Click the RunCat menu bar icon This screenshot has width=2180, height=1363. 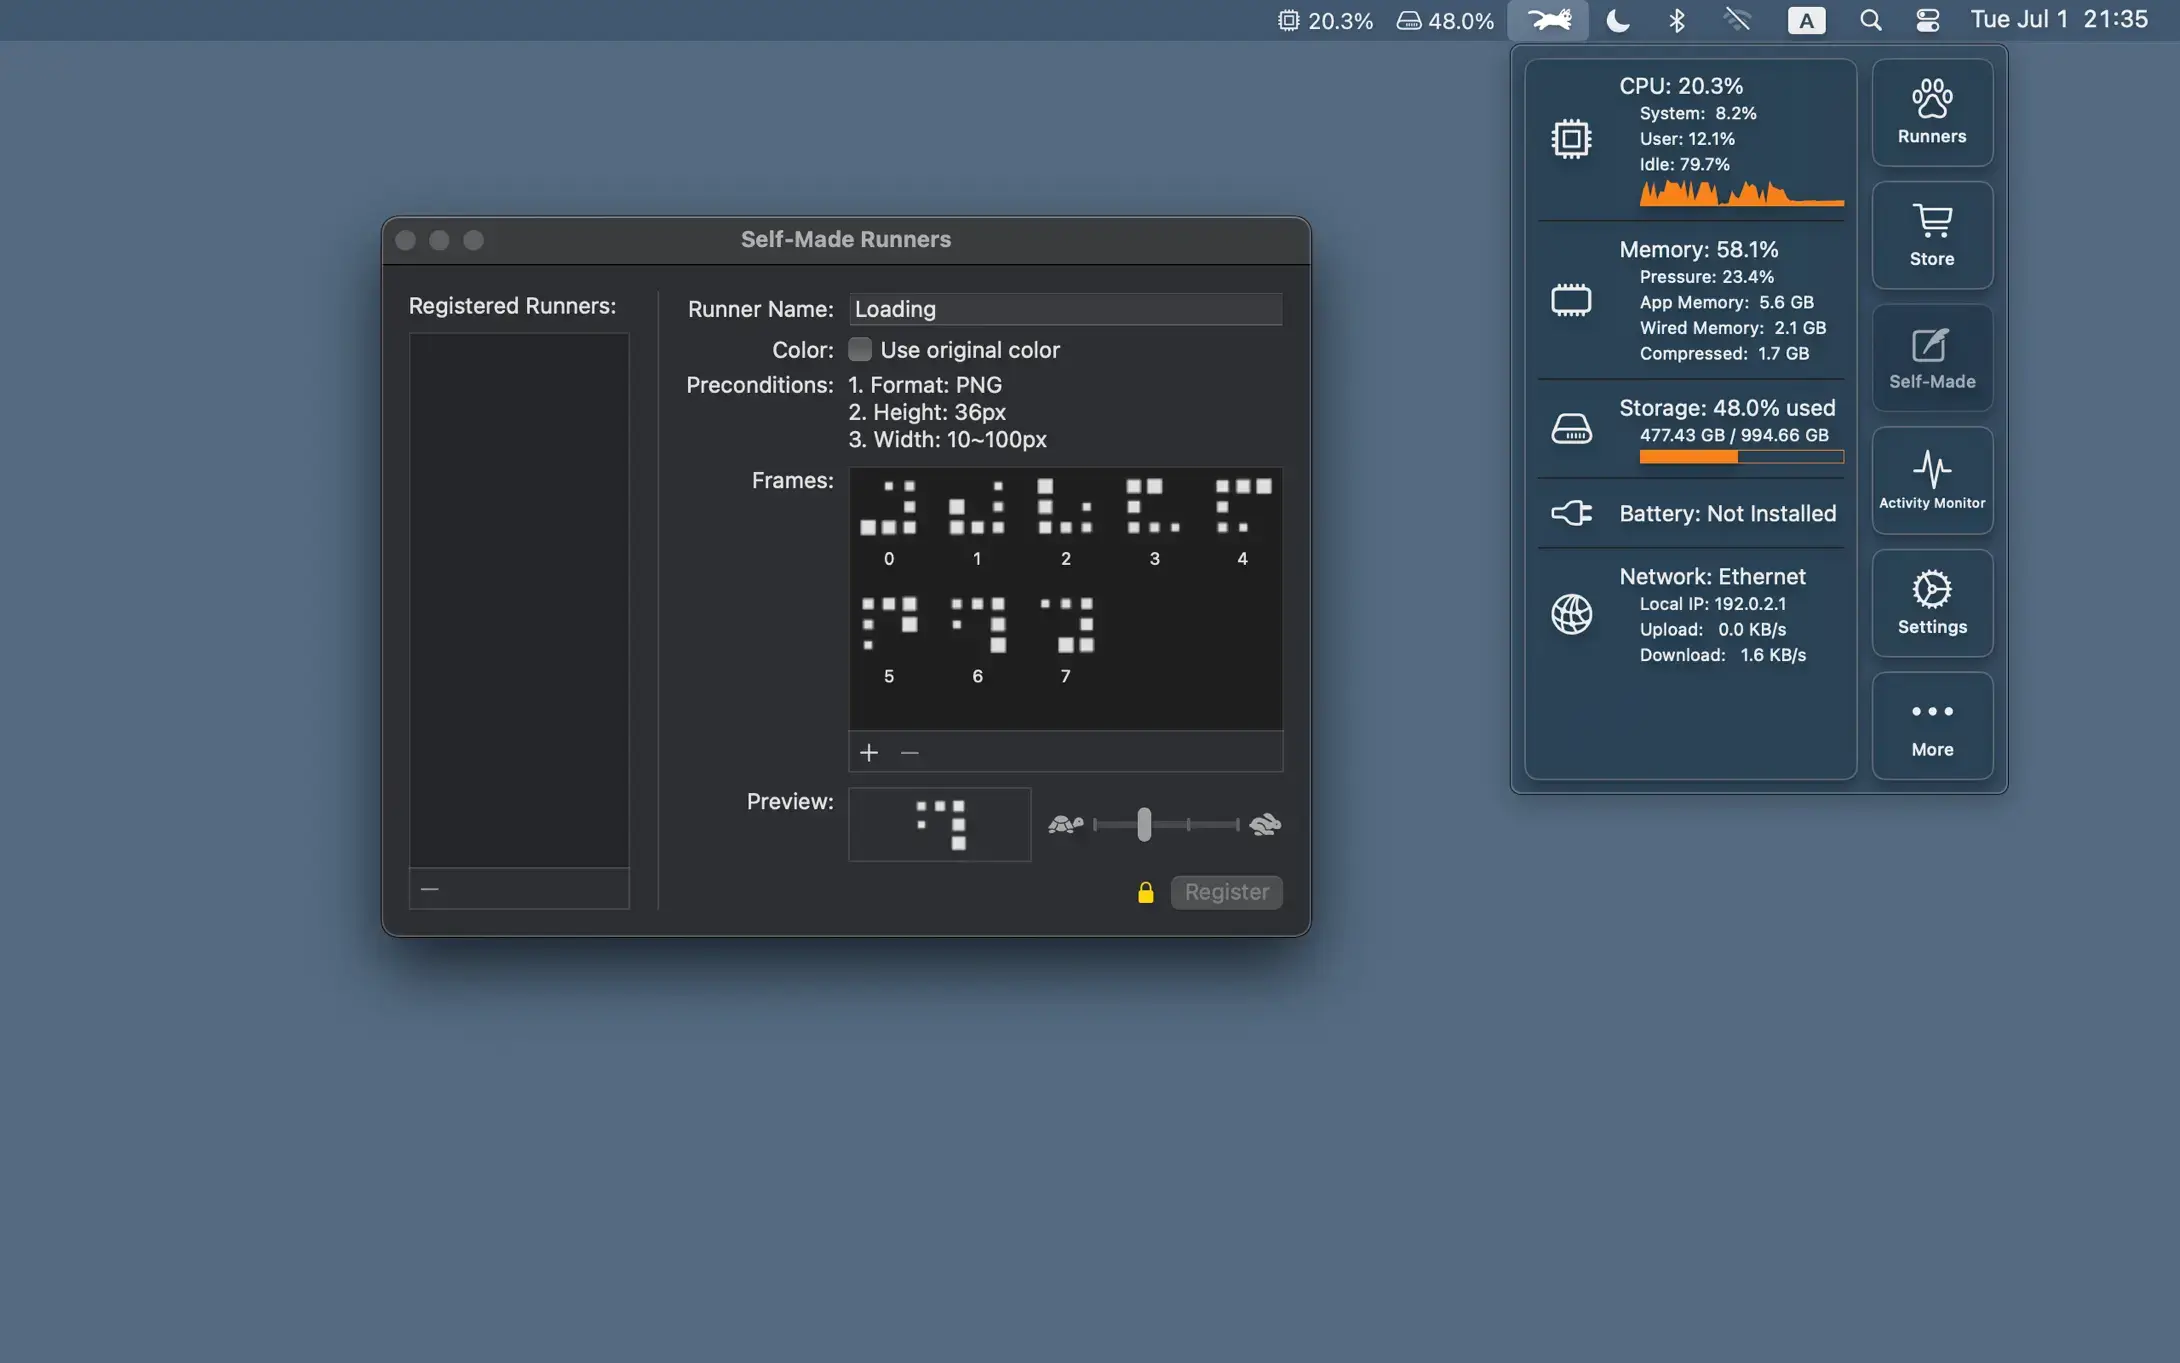(1548, 20)
